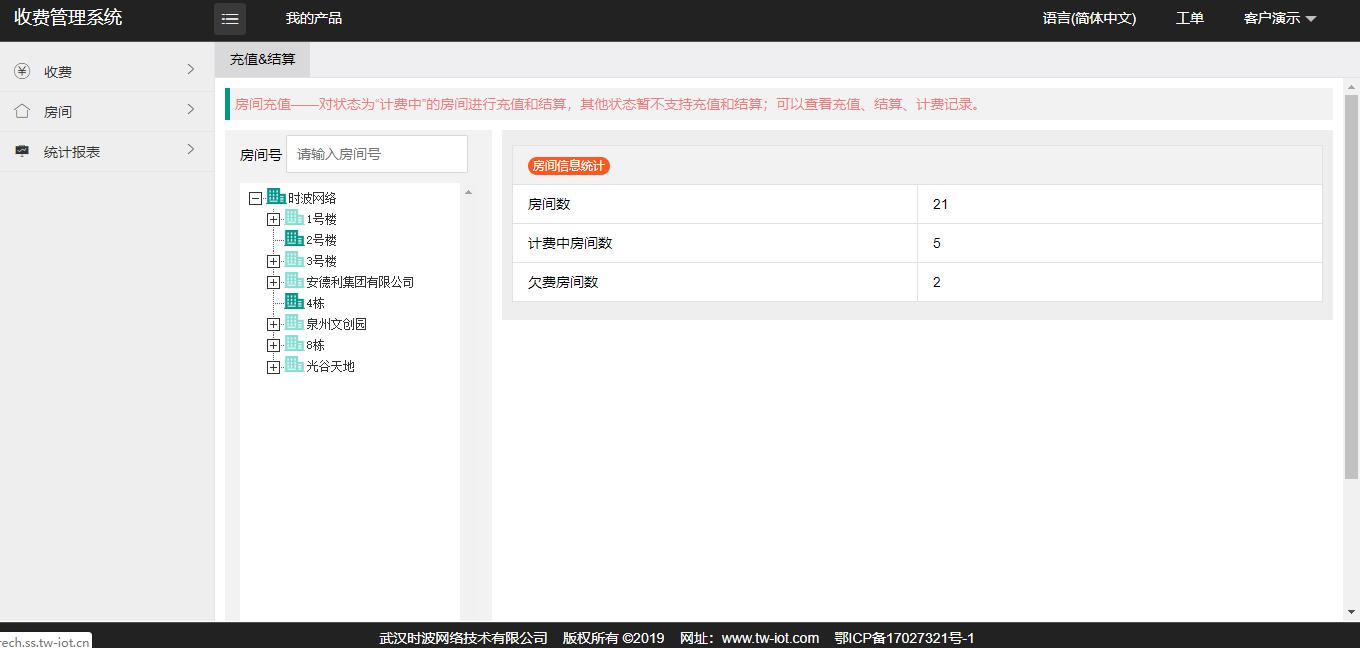Image resolution: width=1360 pixels, height=648 pixels.
Task: Click the 泉州文创园 building icon
Action: [294, 323]
